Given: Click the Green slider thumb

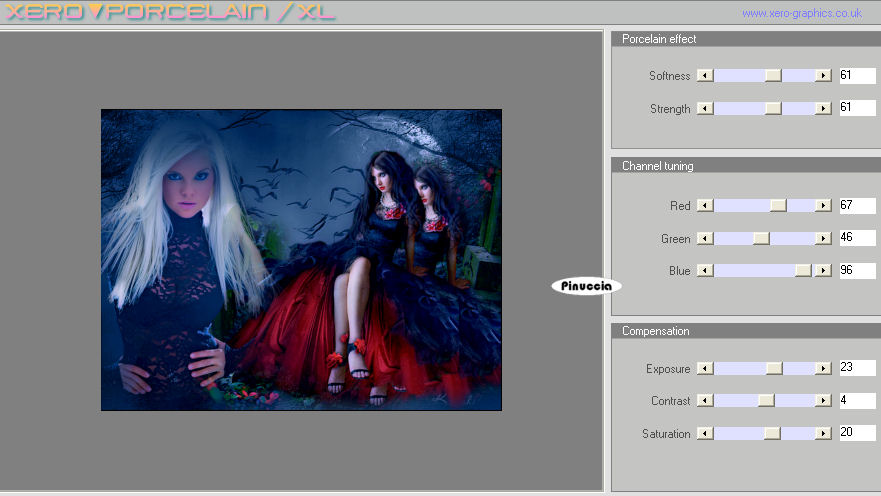Looking at the screenshot, I should 761,238.
